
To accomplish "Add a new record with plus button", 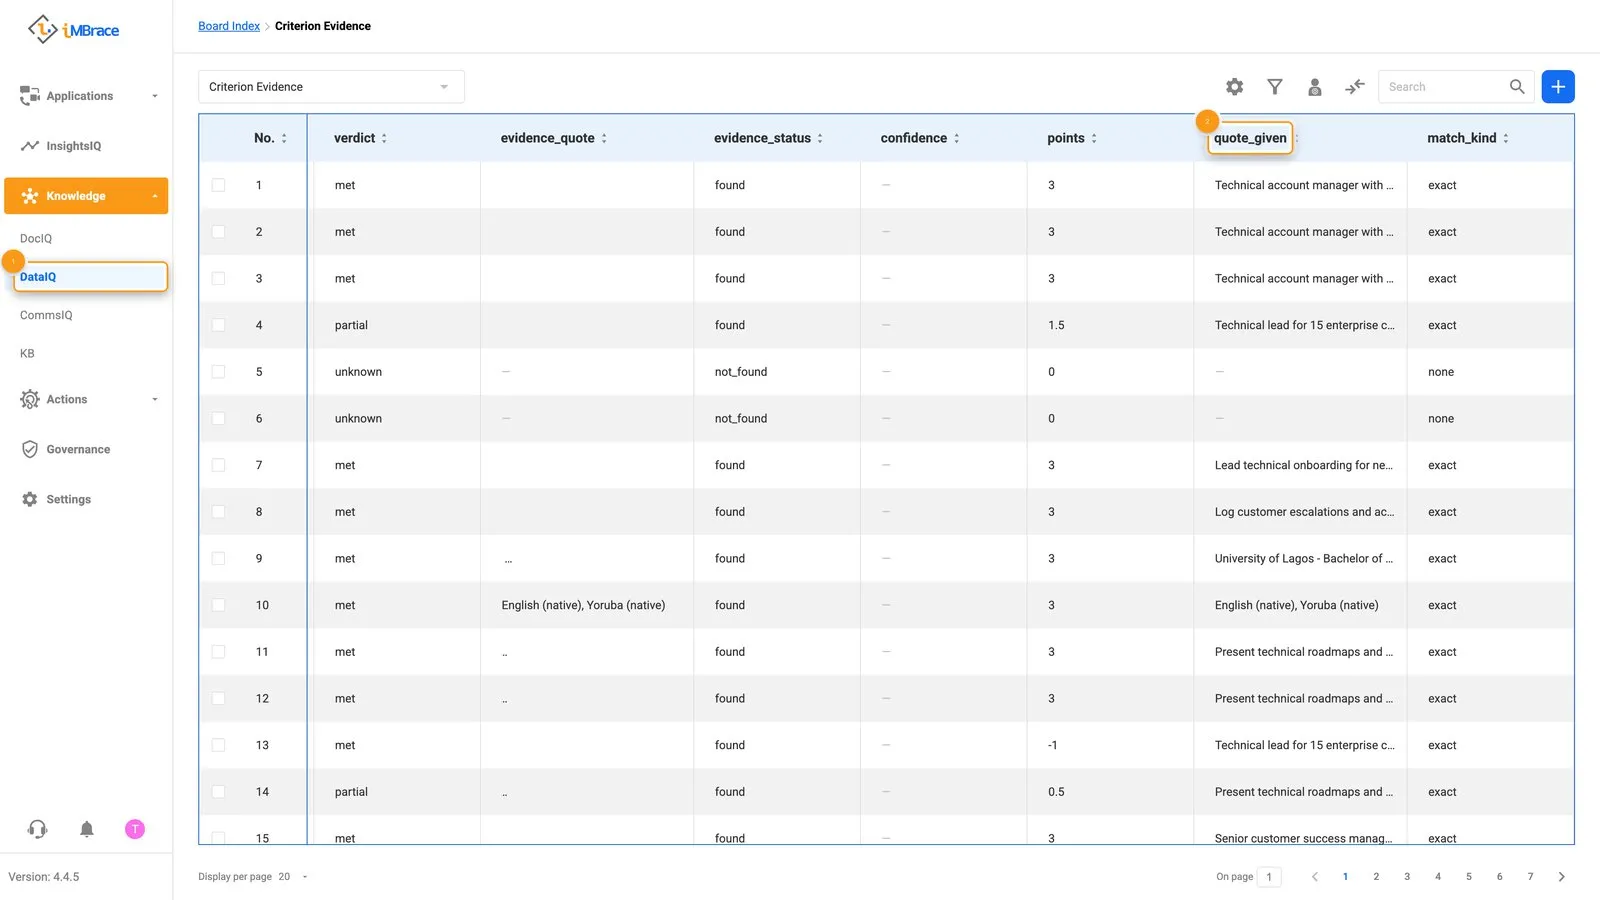I will pos(1558,87).
